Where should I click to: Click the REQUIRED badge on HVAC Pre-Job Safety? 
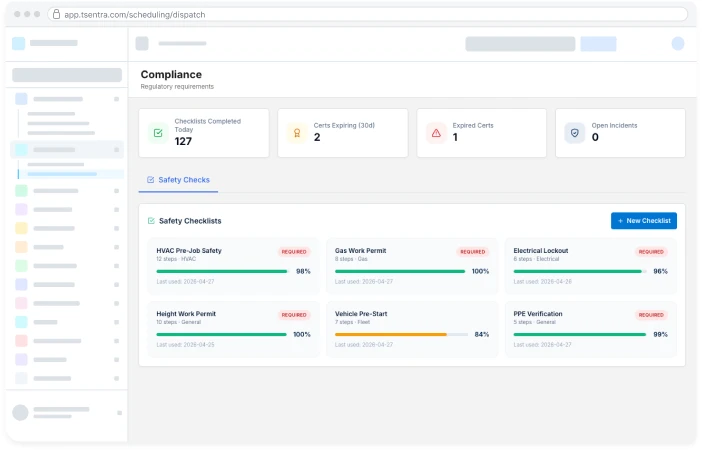294,252
